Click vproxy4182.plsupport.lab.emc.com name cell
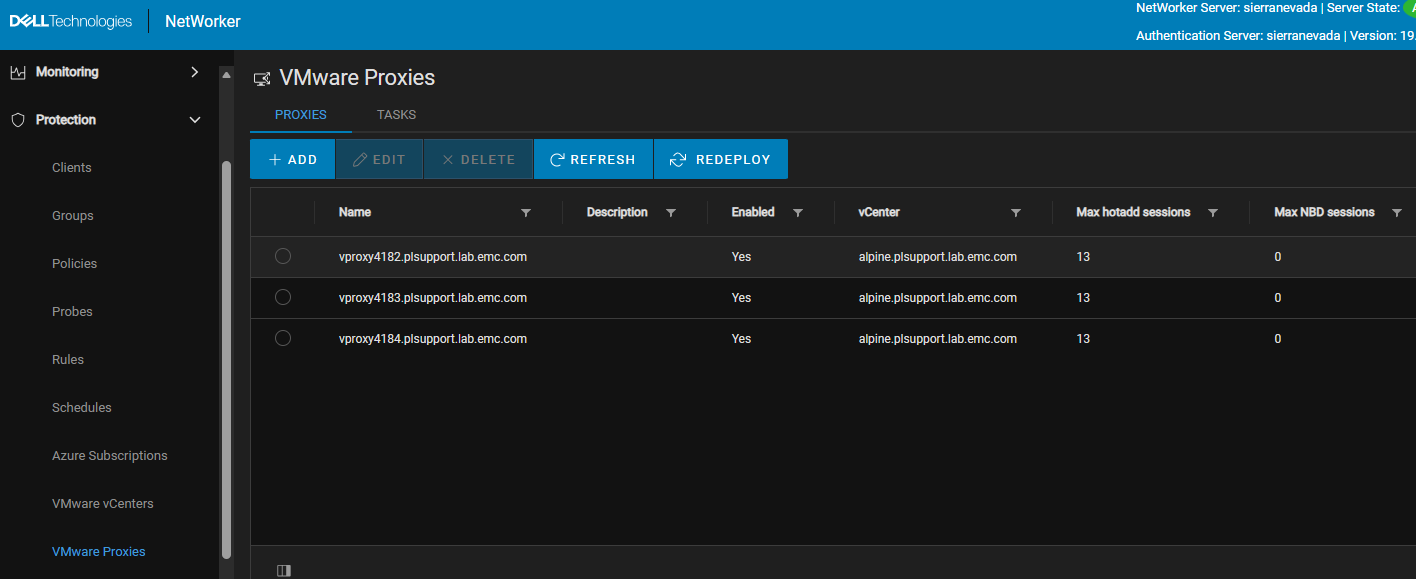Viewport: 1416px width, 579px height. 433,257
